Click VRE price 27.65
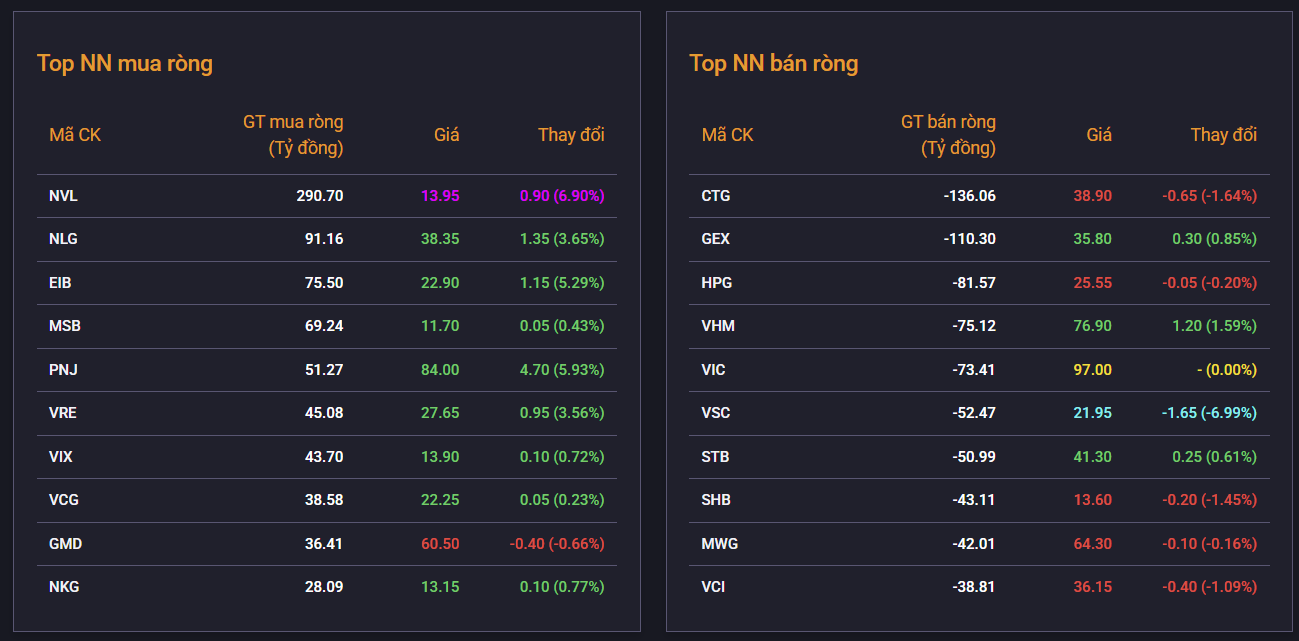Viewport: 1299px width, 641px height. 440,413
